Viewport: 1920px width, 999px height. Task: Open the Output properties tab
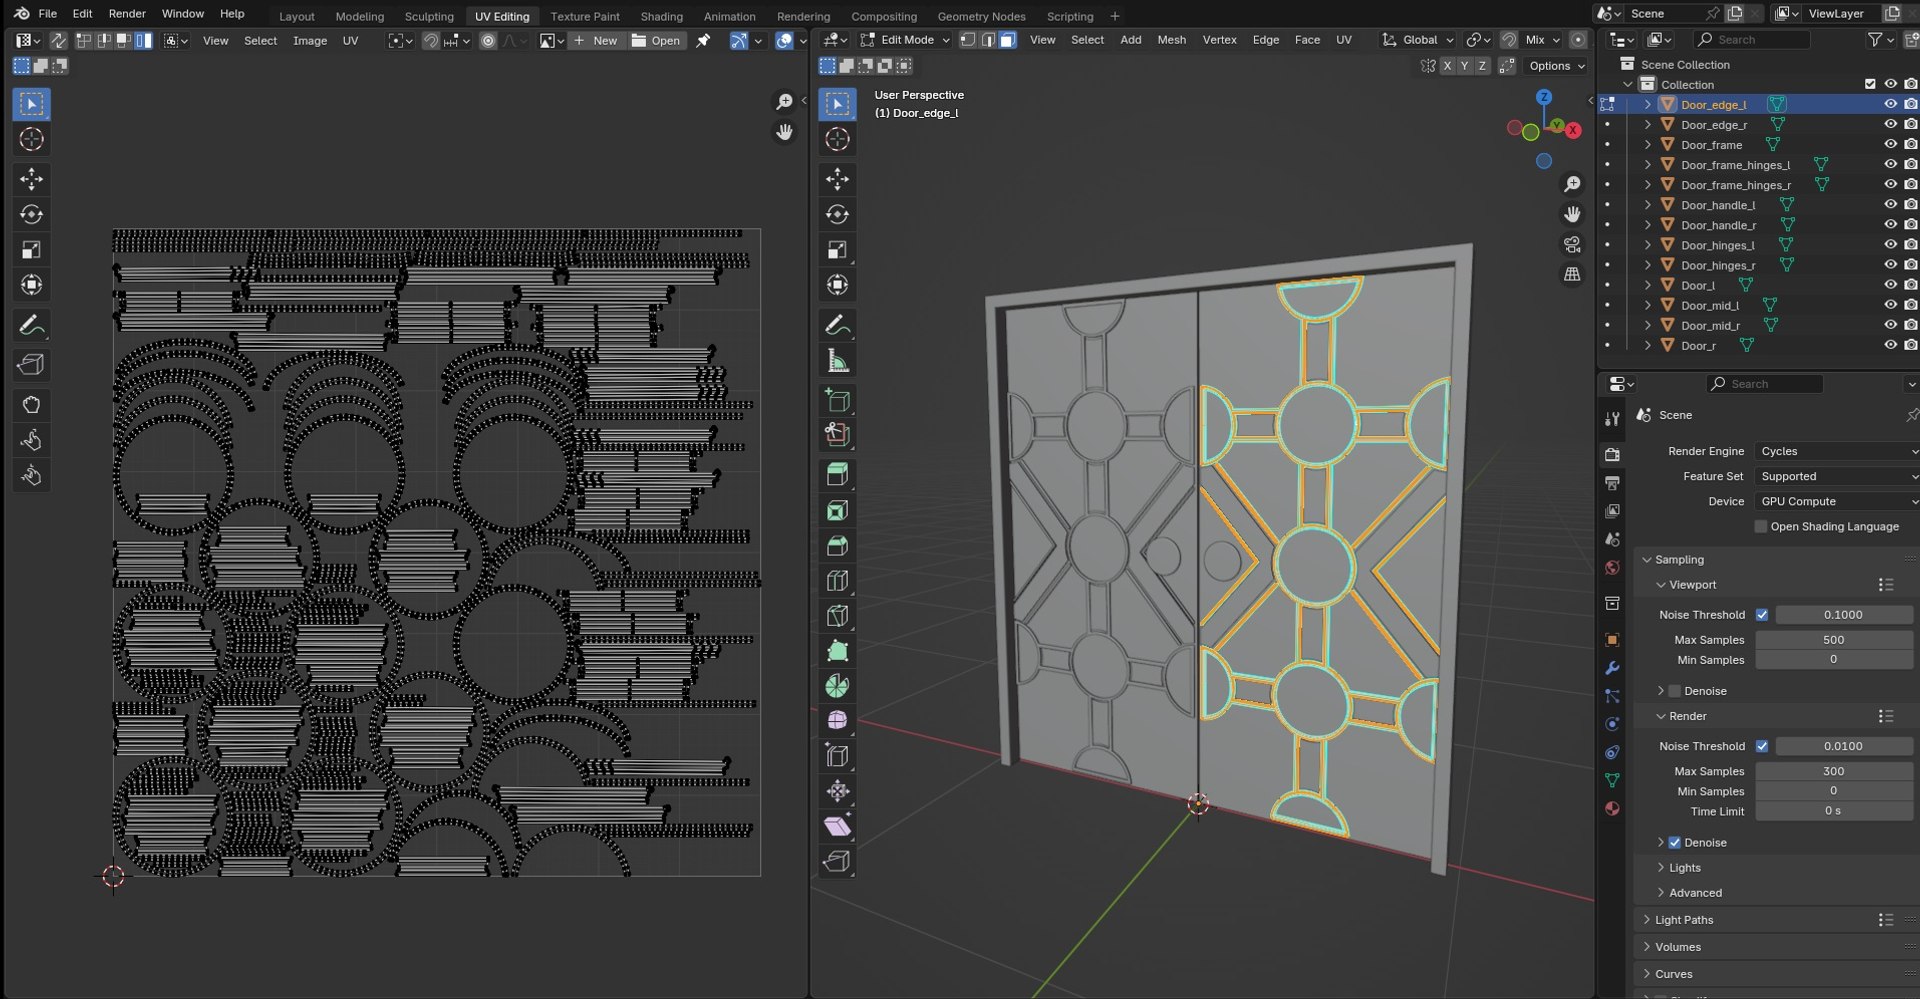coord(1612,483)
